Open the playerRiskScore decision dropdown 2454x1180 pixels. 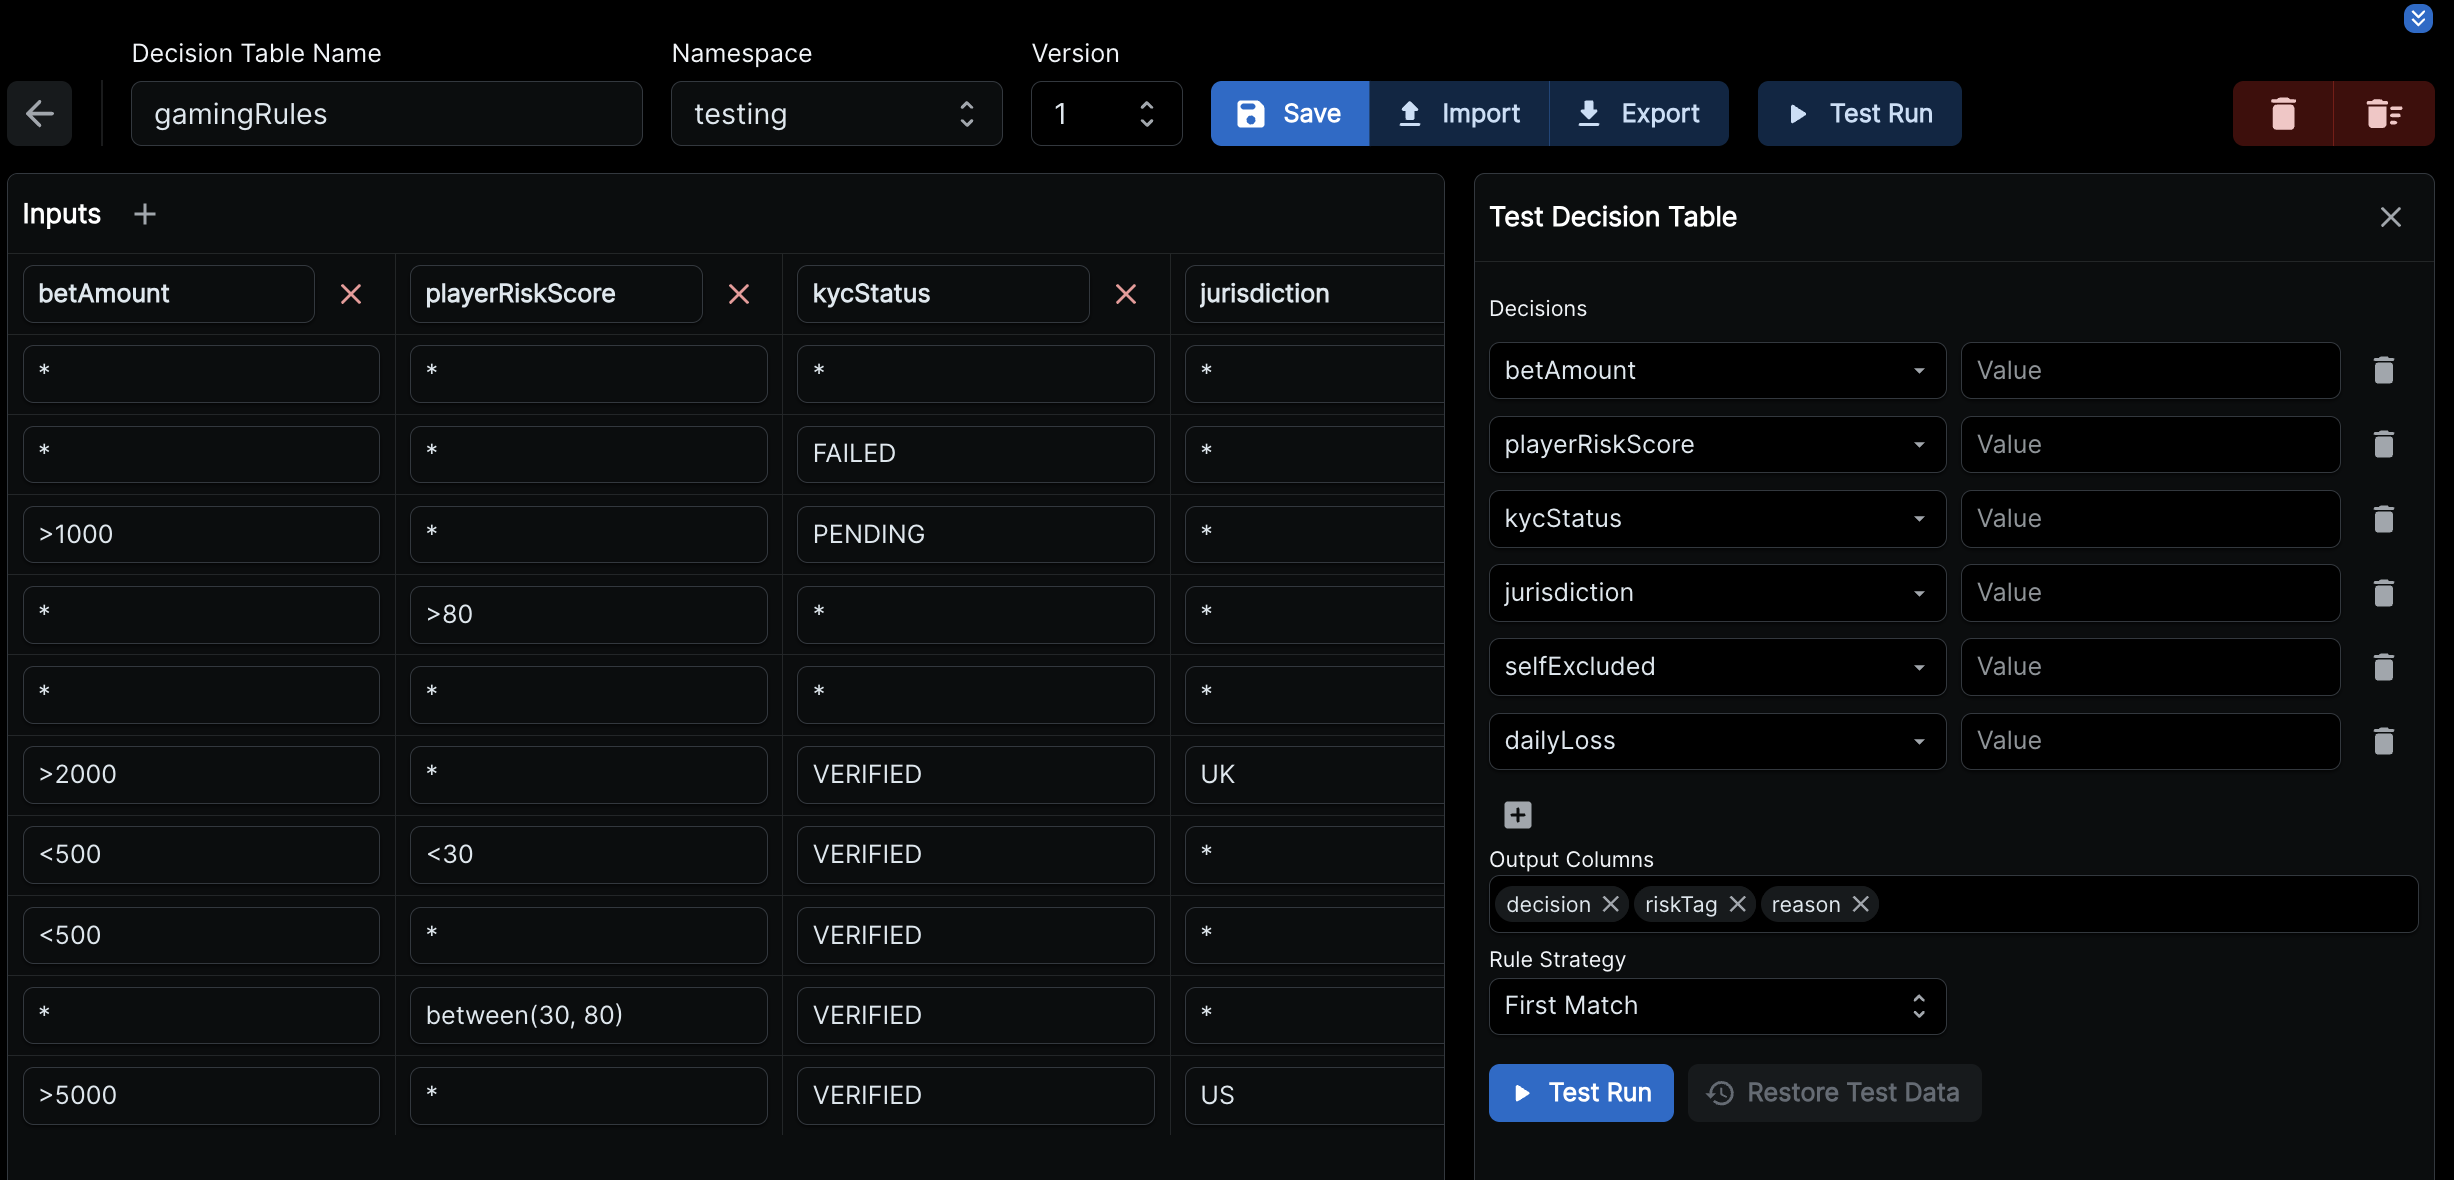(1717, 445)
